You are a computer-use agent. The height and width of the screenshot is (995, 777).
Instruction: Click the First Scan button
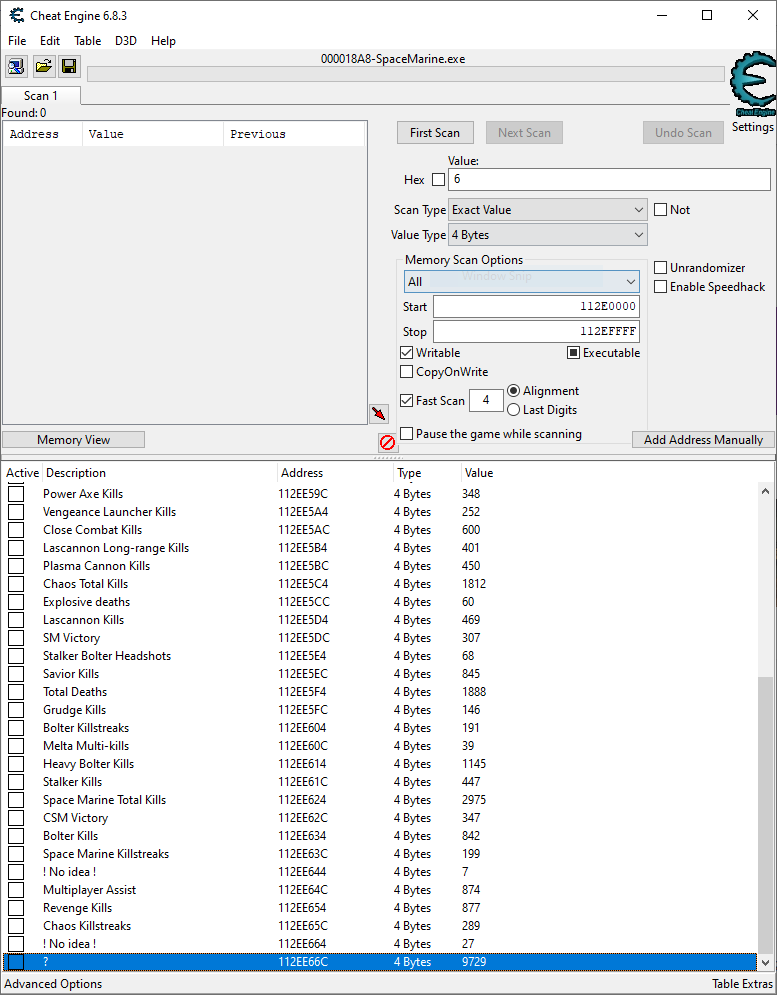pos(435,133)
